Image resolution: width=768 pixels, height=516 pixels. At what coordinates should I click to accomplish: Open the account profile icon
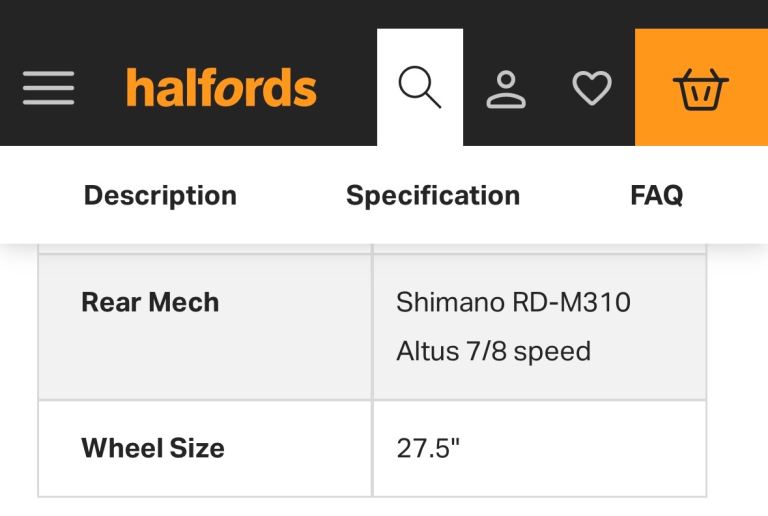(x=506, y=88)
